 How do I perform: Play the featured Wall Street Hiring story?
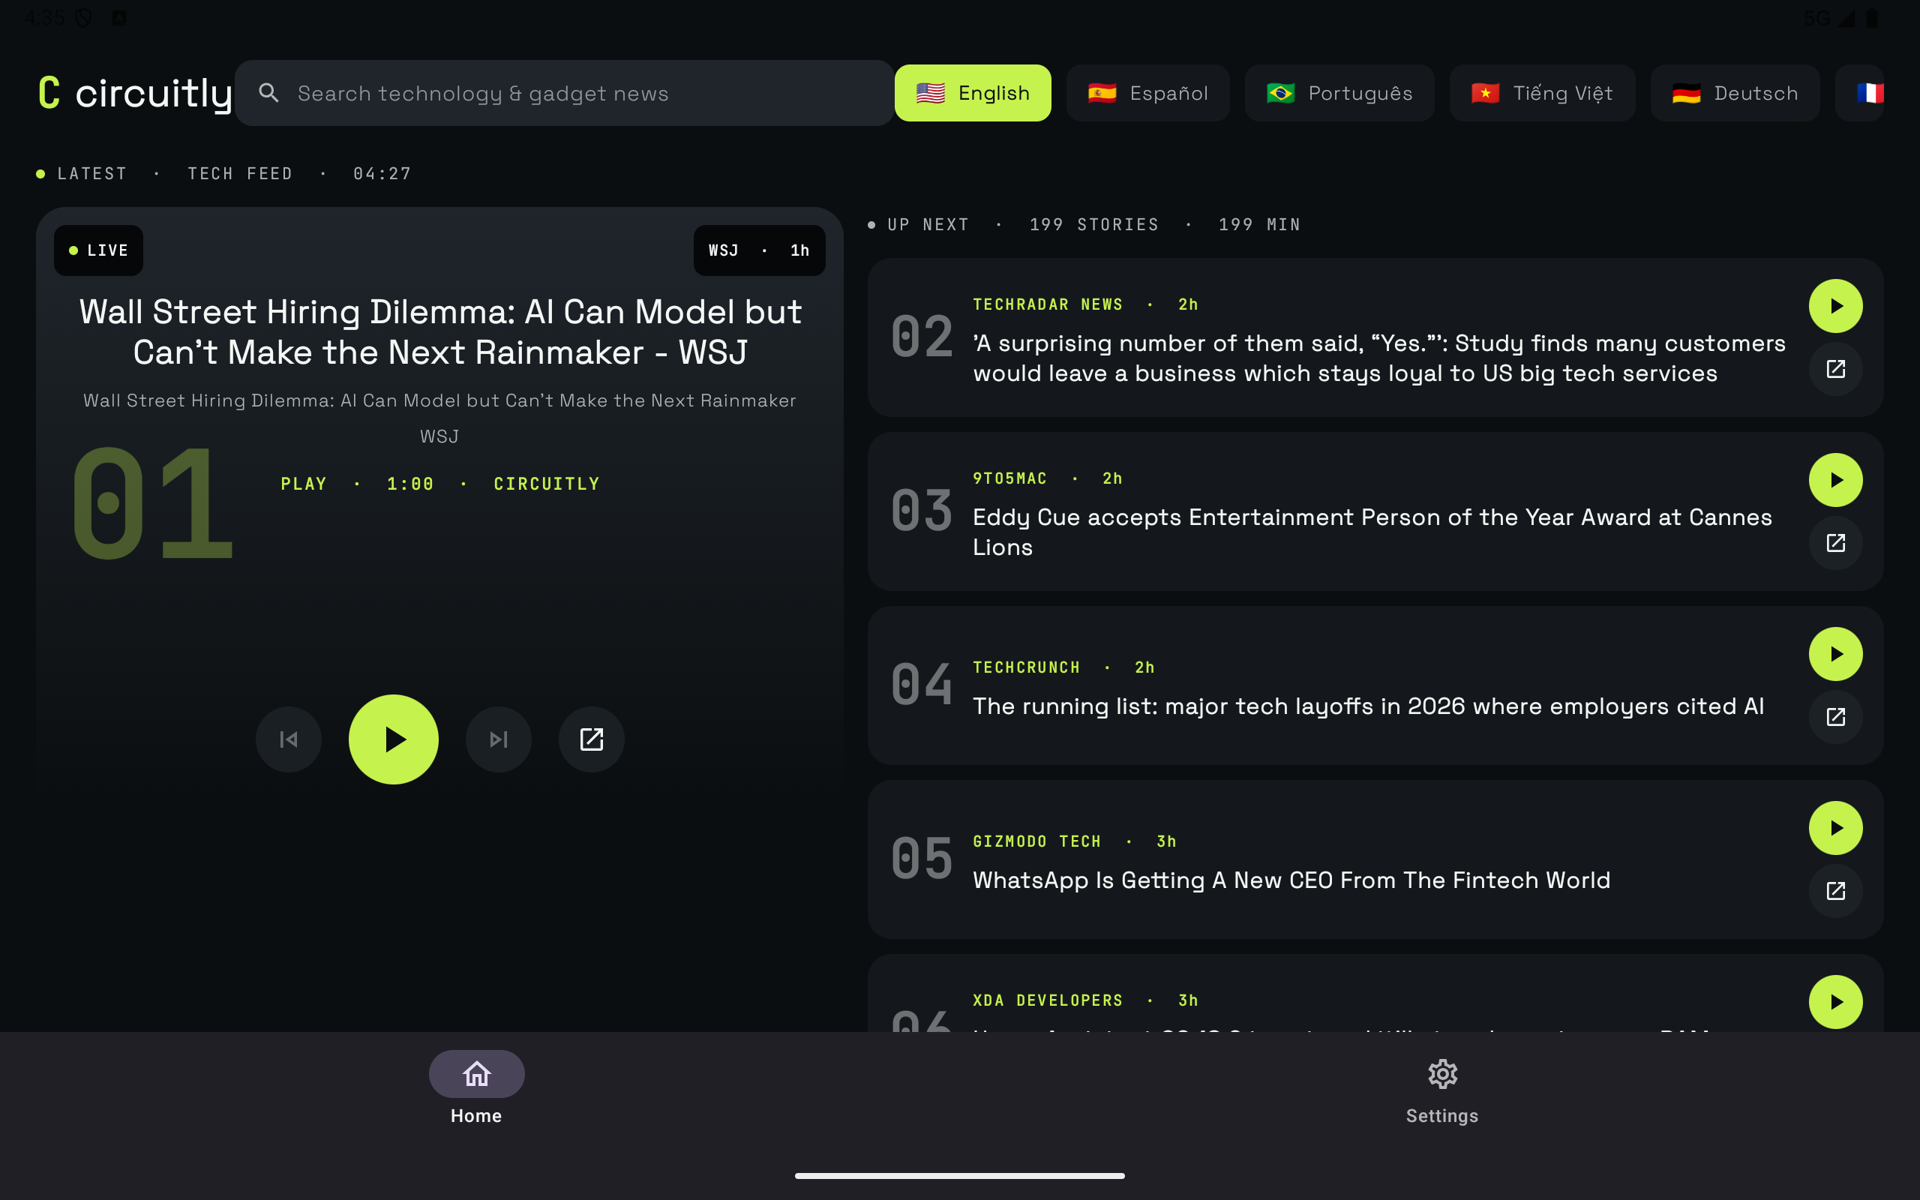(393, 739)
